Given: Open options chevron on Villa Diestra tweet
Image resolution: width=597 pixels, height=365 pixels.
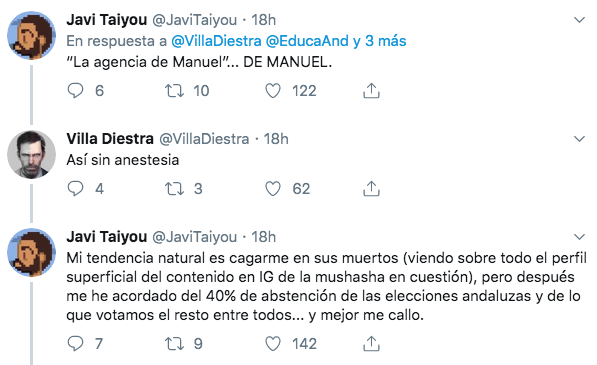Looking at the screenshot, I should click(x=579, y=139).
